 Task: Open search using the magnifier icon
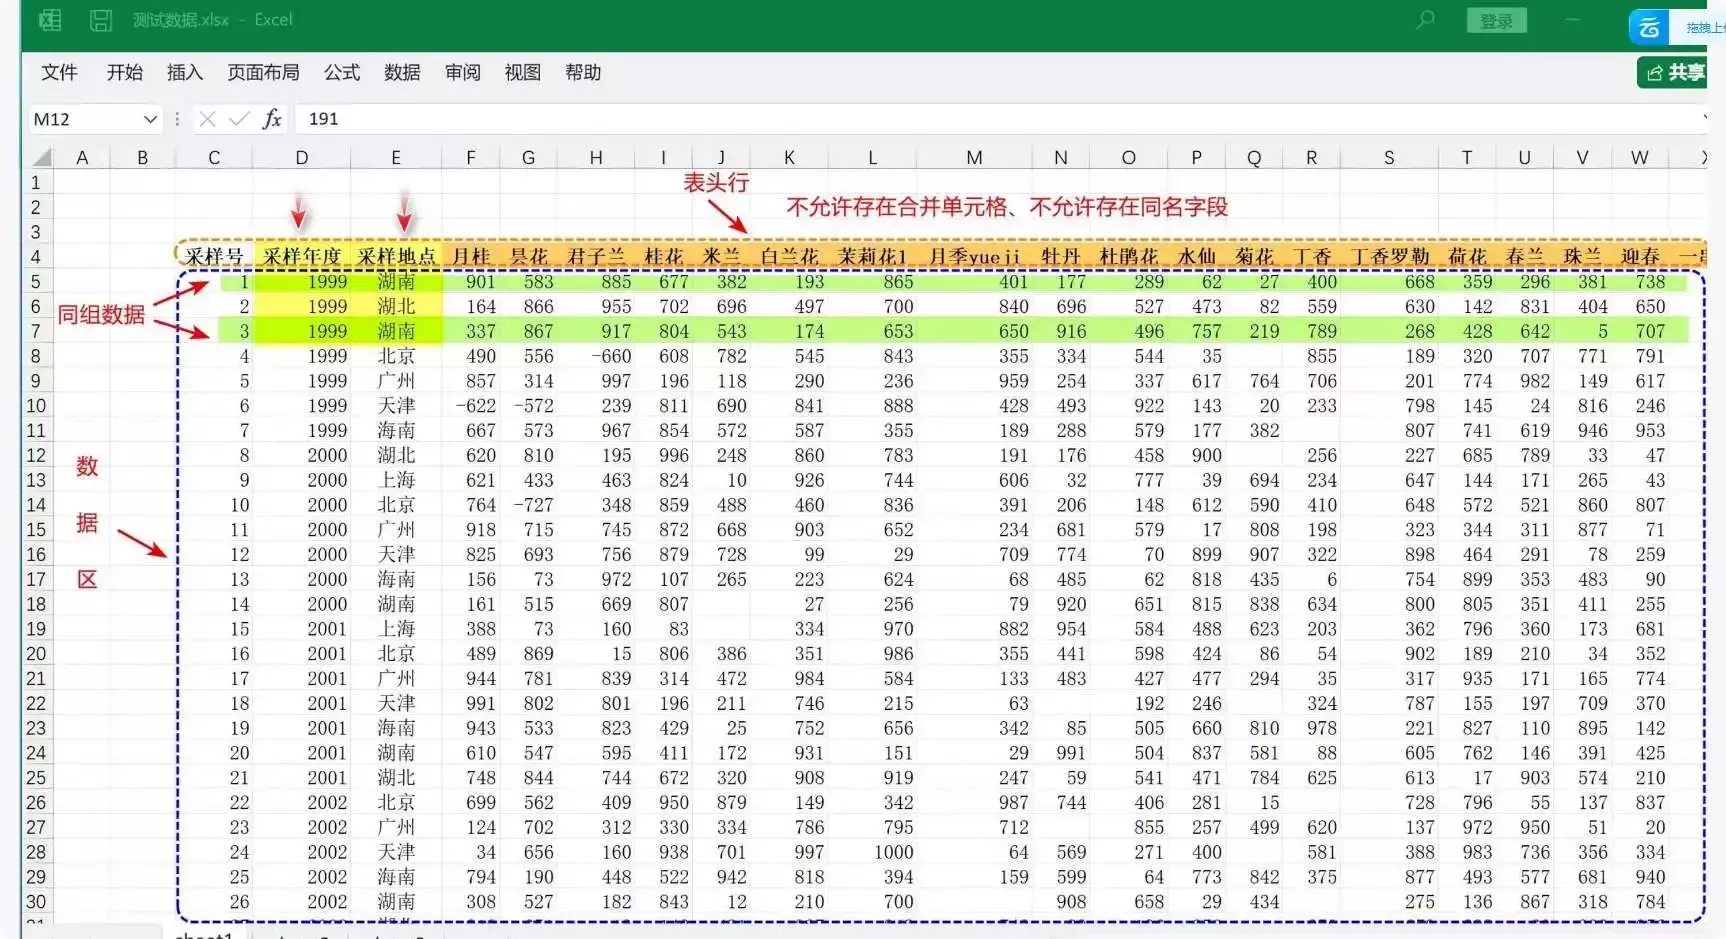click(x=1424, y=19)
